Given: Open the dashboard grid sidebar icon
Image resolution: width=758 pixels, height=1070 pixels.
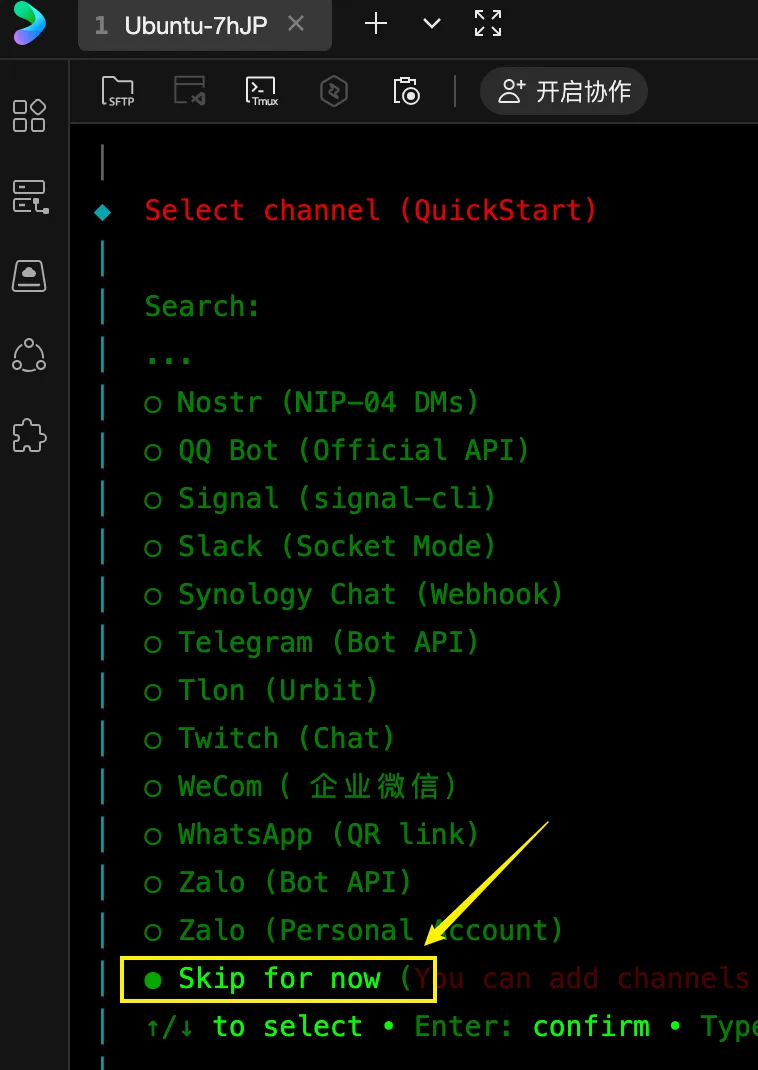Looking at the screenshot, I should [29, 115].
